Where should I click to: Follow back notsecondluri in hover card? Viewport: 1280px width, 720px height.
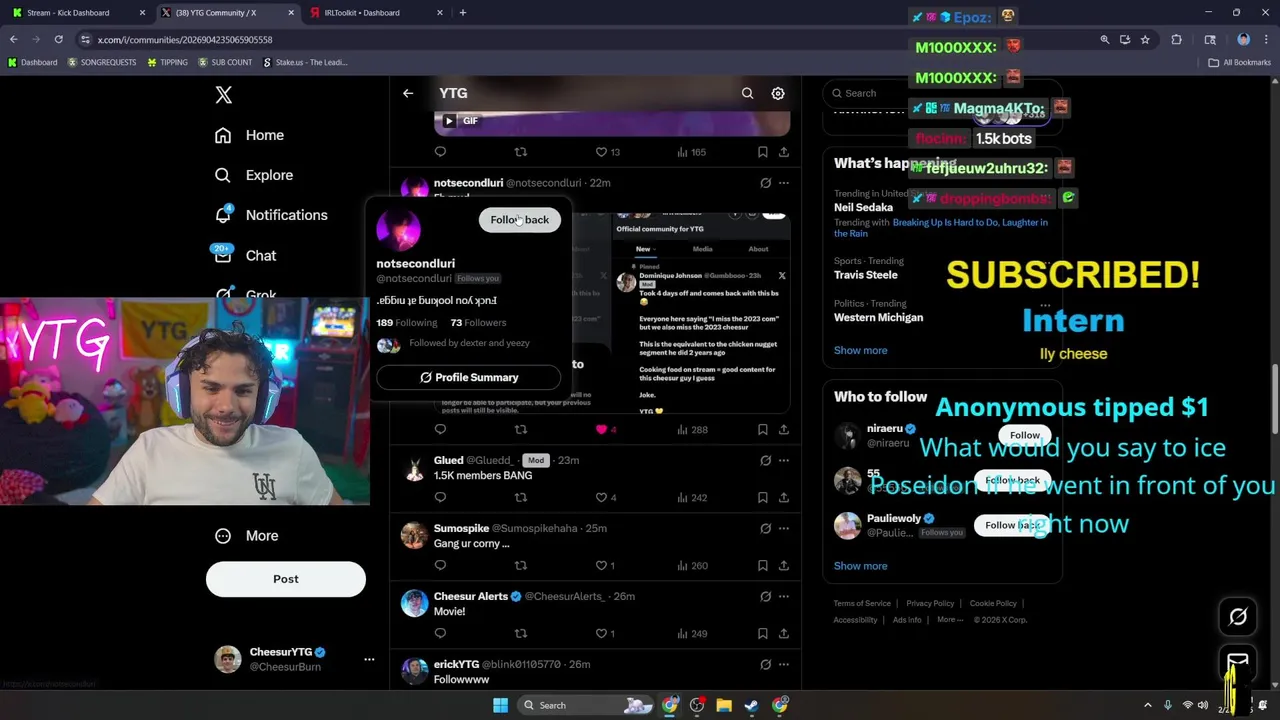click(520, 220)
